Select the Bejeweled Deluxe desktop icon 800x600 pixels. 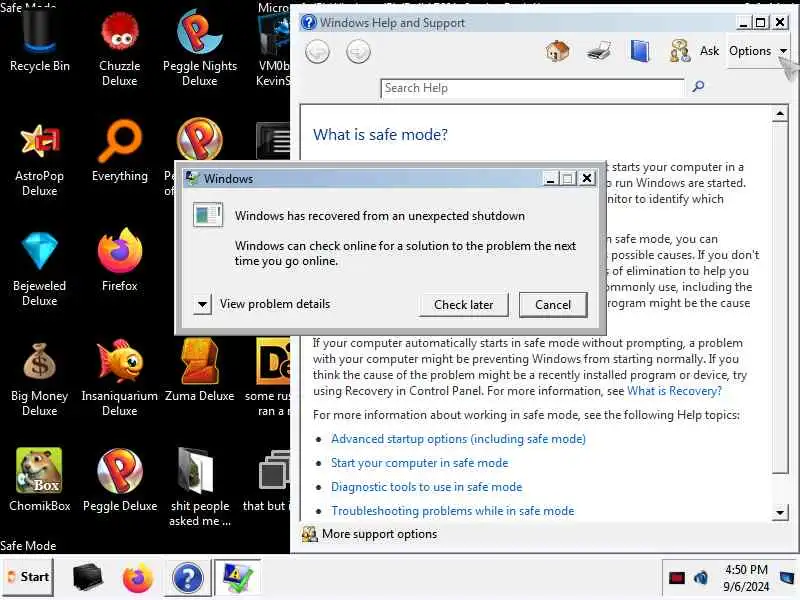[x=39, y=269]
